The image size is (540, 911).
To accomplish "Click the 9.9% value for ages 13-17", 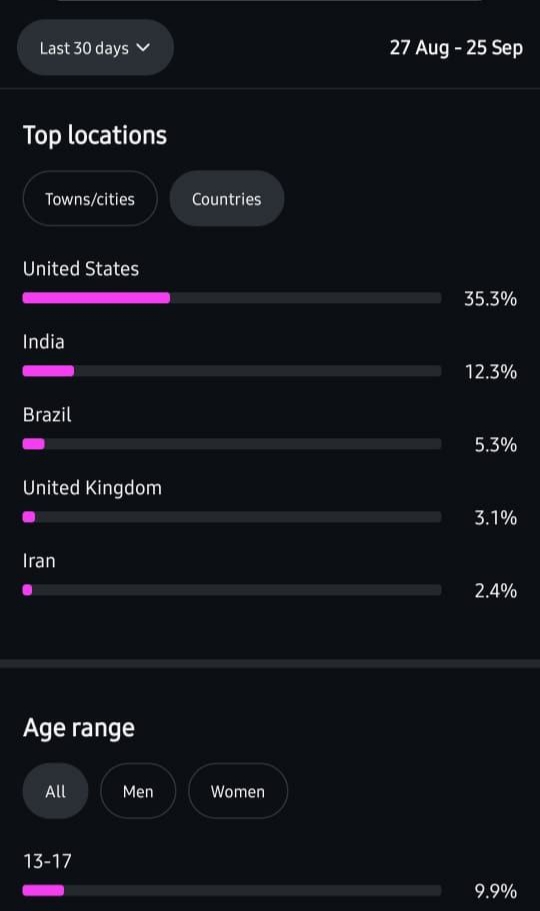I will (x=495, y=891).
